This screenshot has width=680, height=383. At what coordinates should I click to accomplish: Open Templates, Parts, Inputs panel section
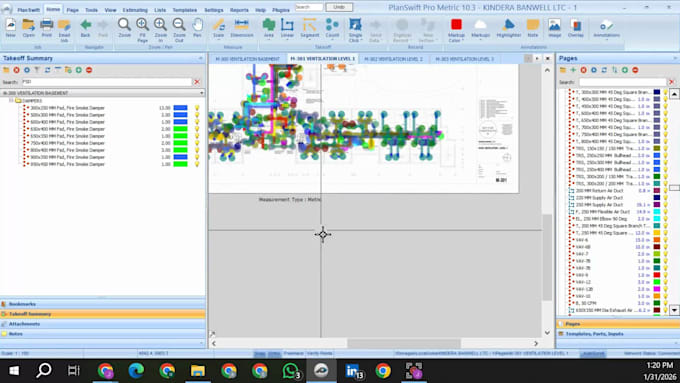pos(618,334)
